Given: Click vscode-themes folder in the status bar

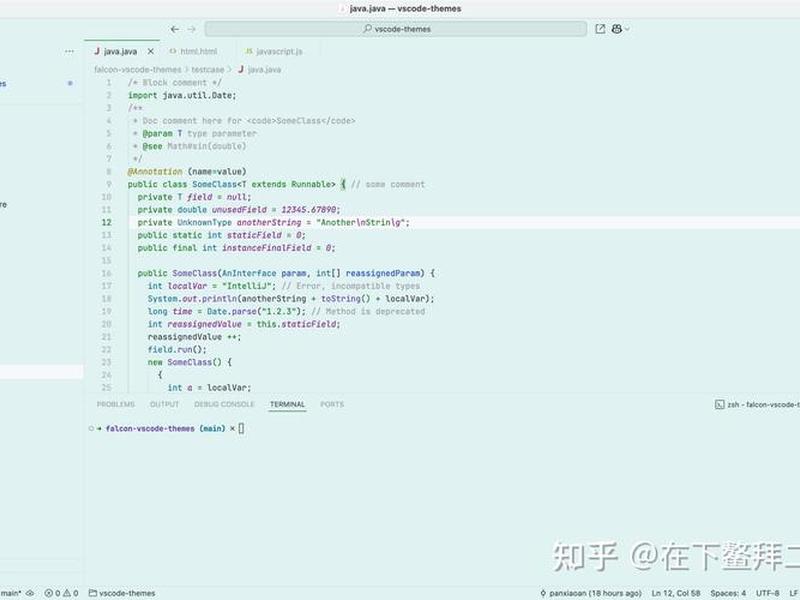Looking at the screenshot, I should pyautogui.click(x=122, y=593).
